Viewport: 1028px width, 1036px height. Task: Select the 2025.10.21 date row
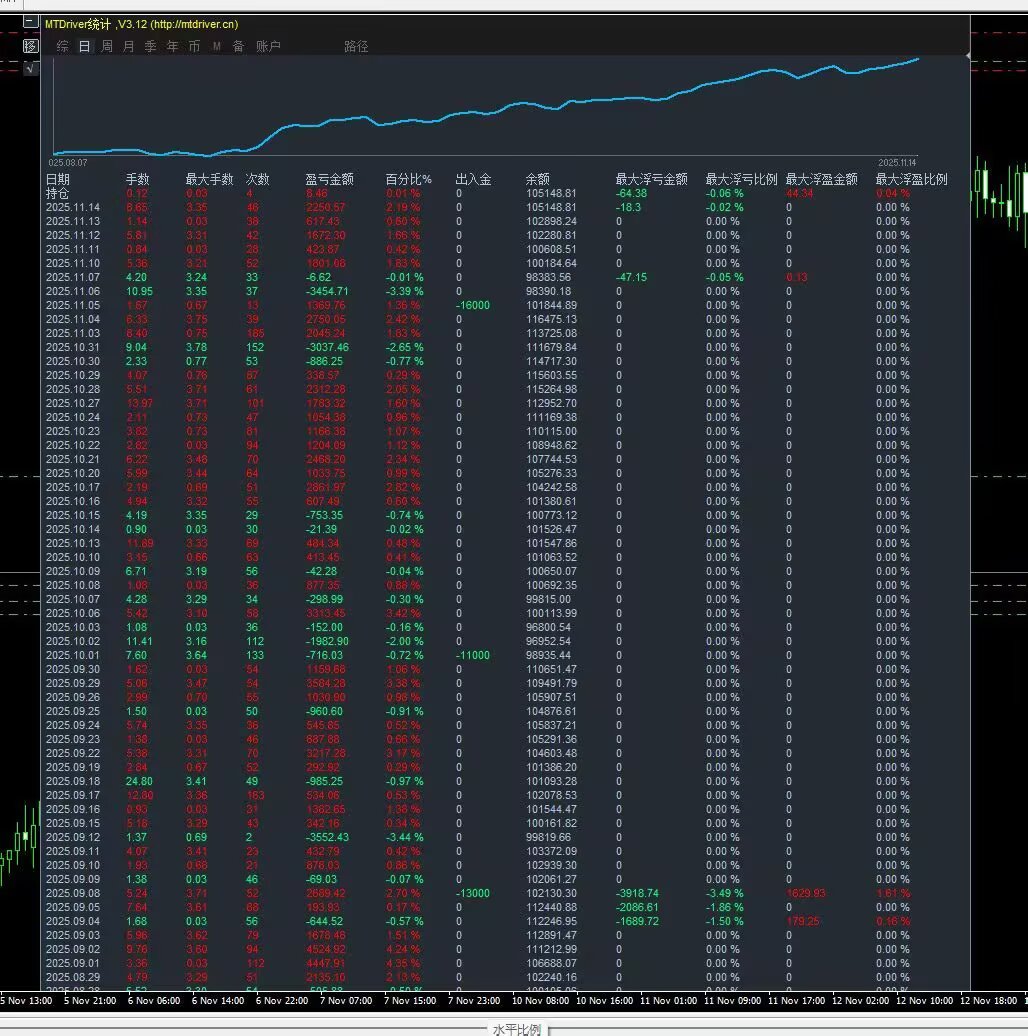[73, 459]
